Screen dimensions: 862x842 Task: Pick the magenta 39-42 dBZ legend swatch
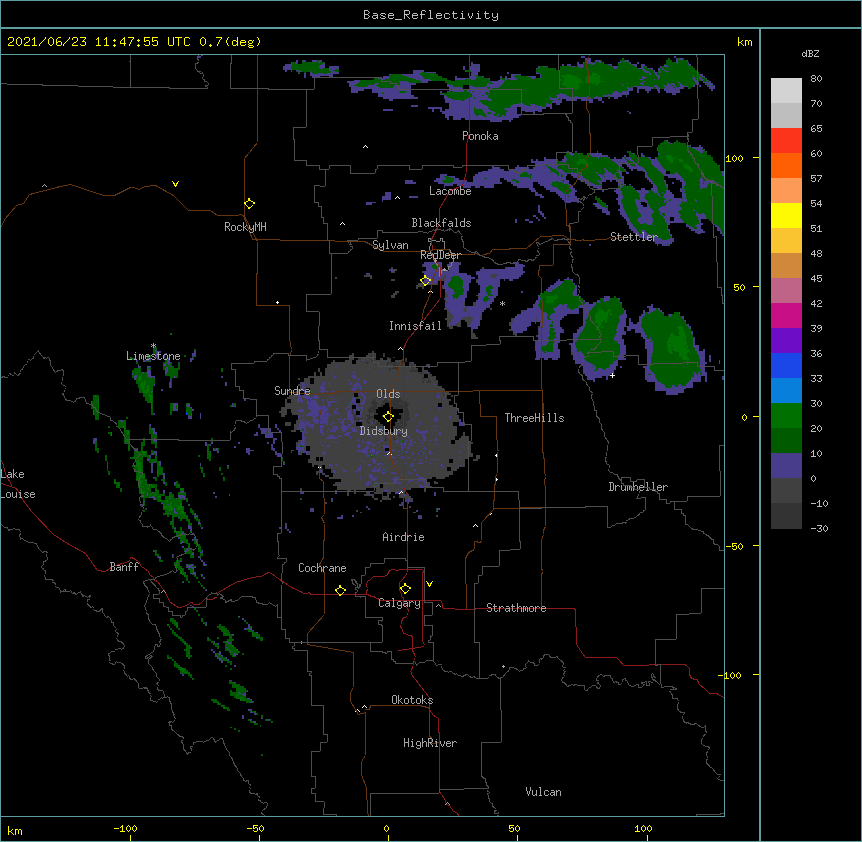point(786,316)
